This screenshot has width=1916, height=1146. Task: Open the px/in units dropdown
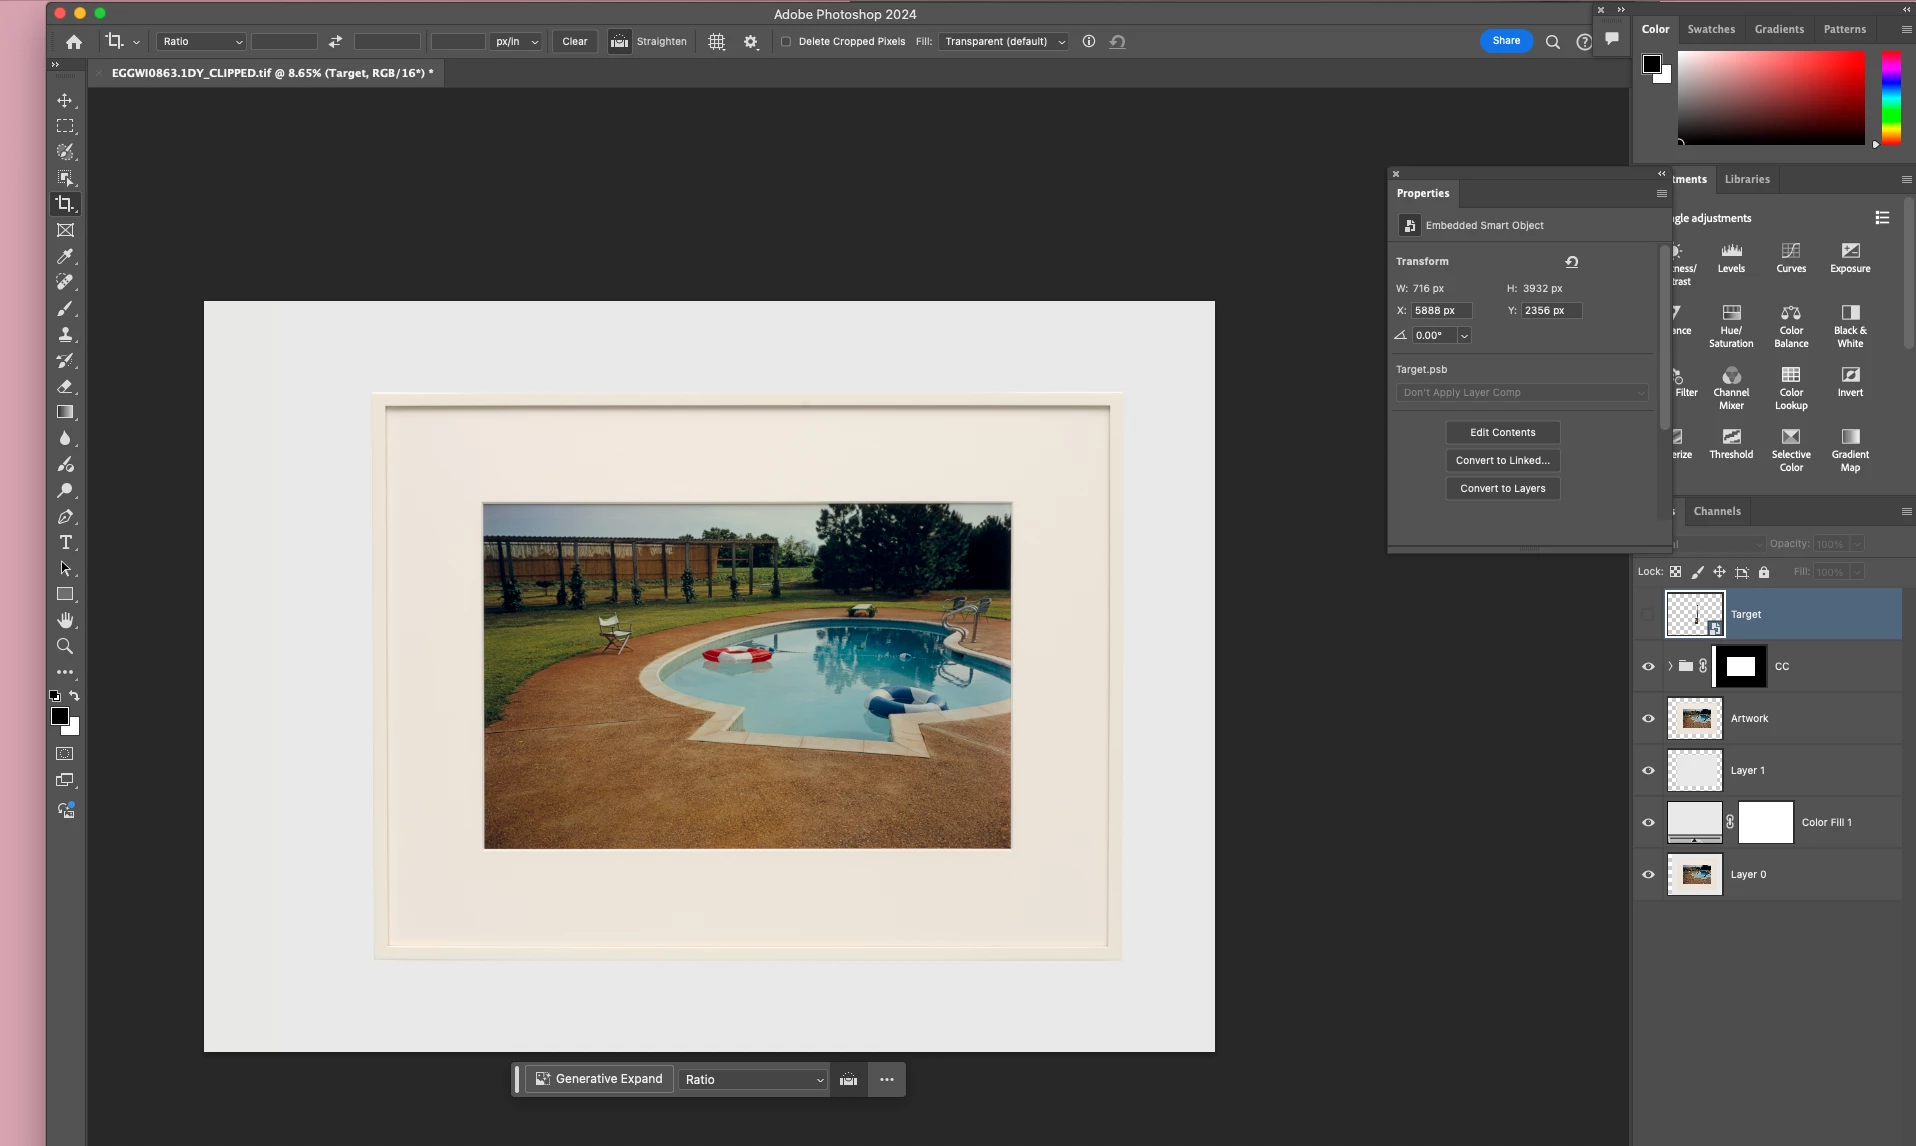tap(517, 42)
